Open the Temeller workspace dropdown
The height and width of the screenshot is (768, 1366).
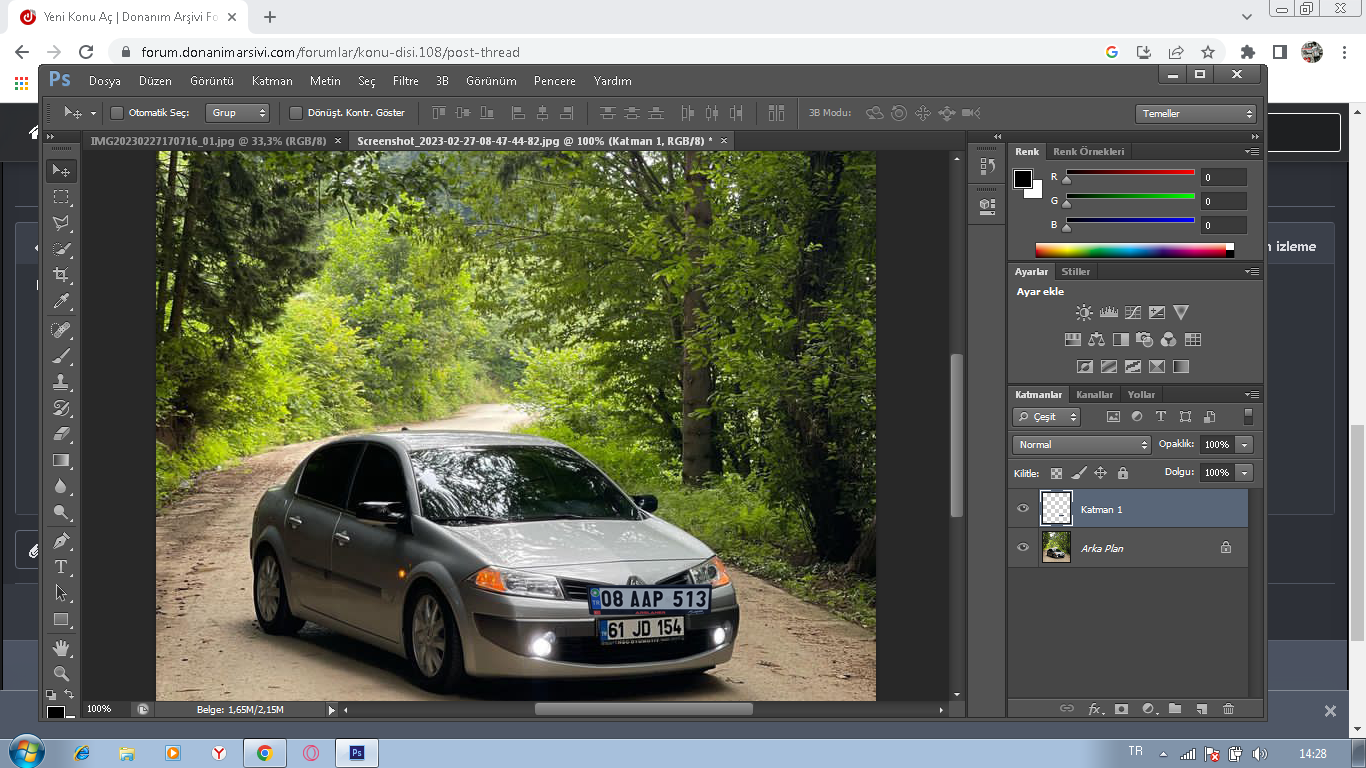[1195, 114]
